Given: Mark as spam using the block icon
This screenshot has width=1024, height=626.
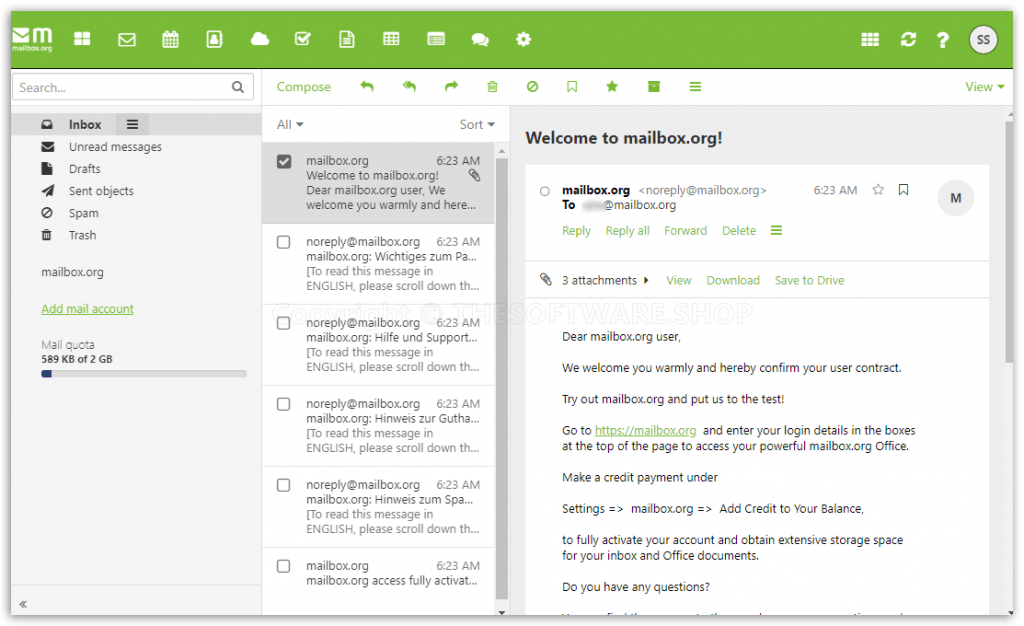Looking at the screenshot, I should (532, 86).
